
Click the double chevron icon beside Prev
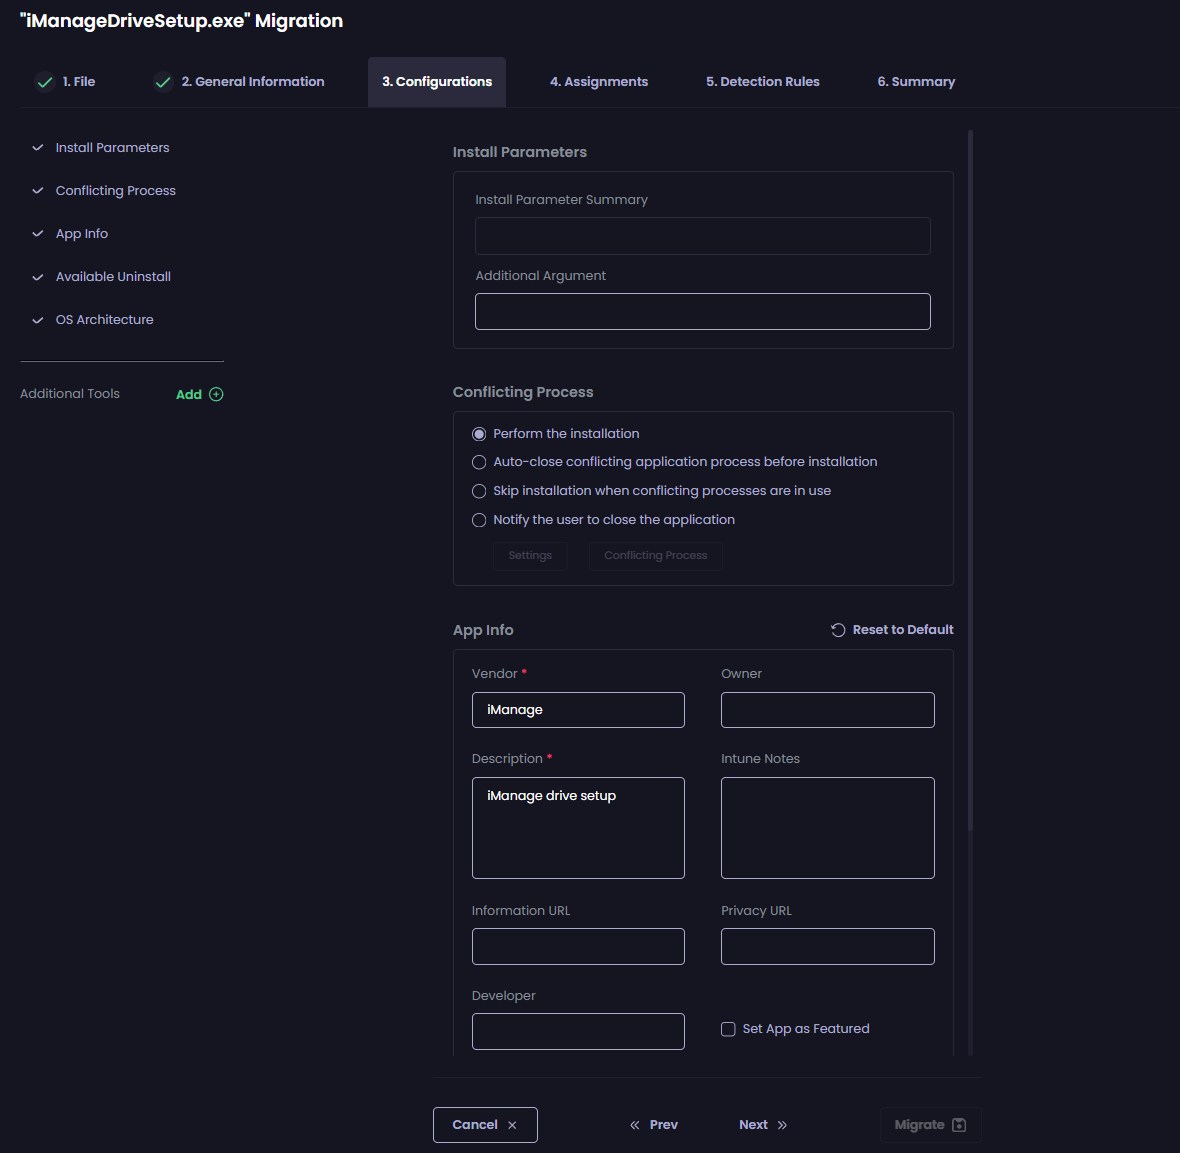pos(635,1125)
